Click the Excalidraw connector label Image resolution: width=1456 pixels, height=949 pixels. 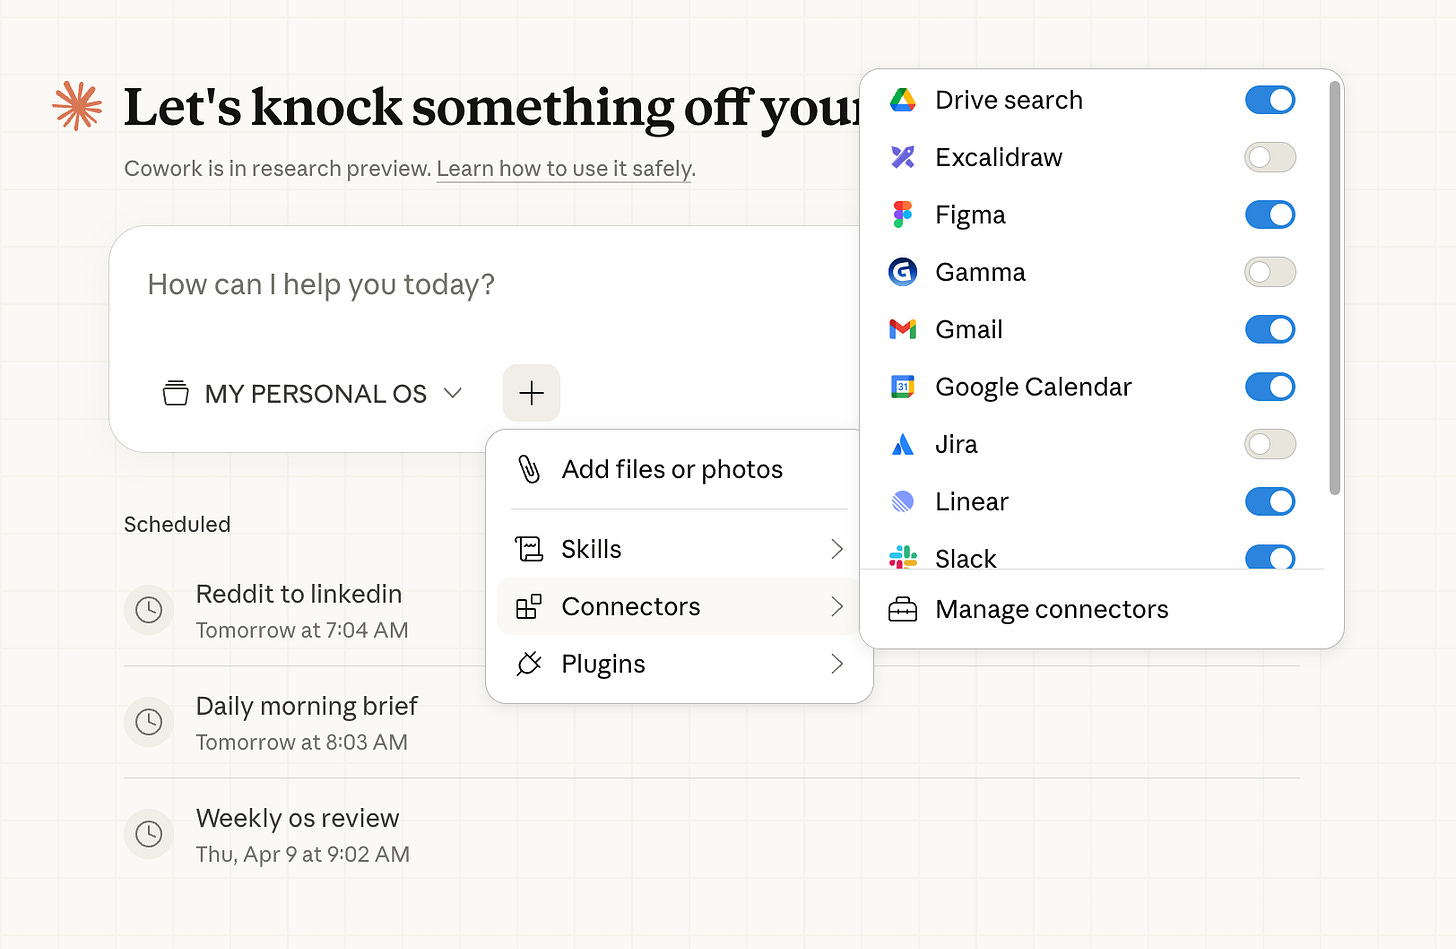tap(999, 157)
